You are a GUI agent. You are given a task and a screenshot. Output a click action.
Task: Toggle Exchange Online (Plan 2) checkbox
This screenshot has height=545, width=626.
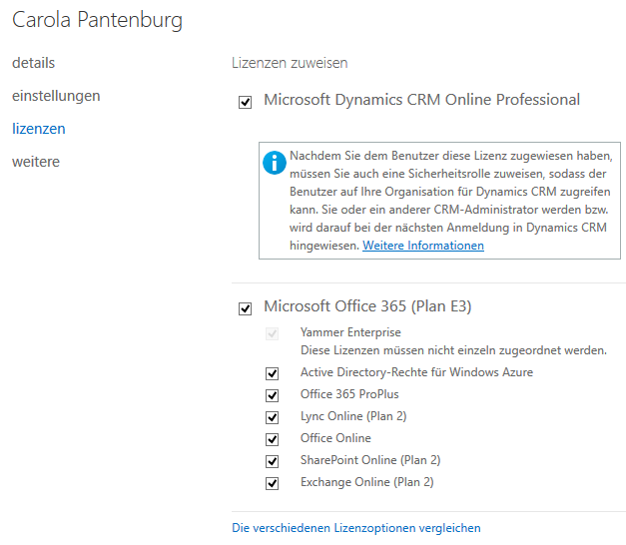point(272,483)
